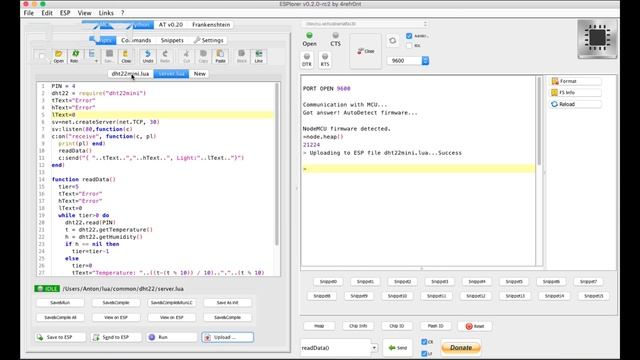640x360 pixels.
Task: Click the blank checkbox at toolbar start
Action: point(42,56)
